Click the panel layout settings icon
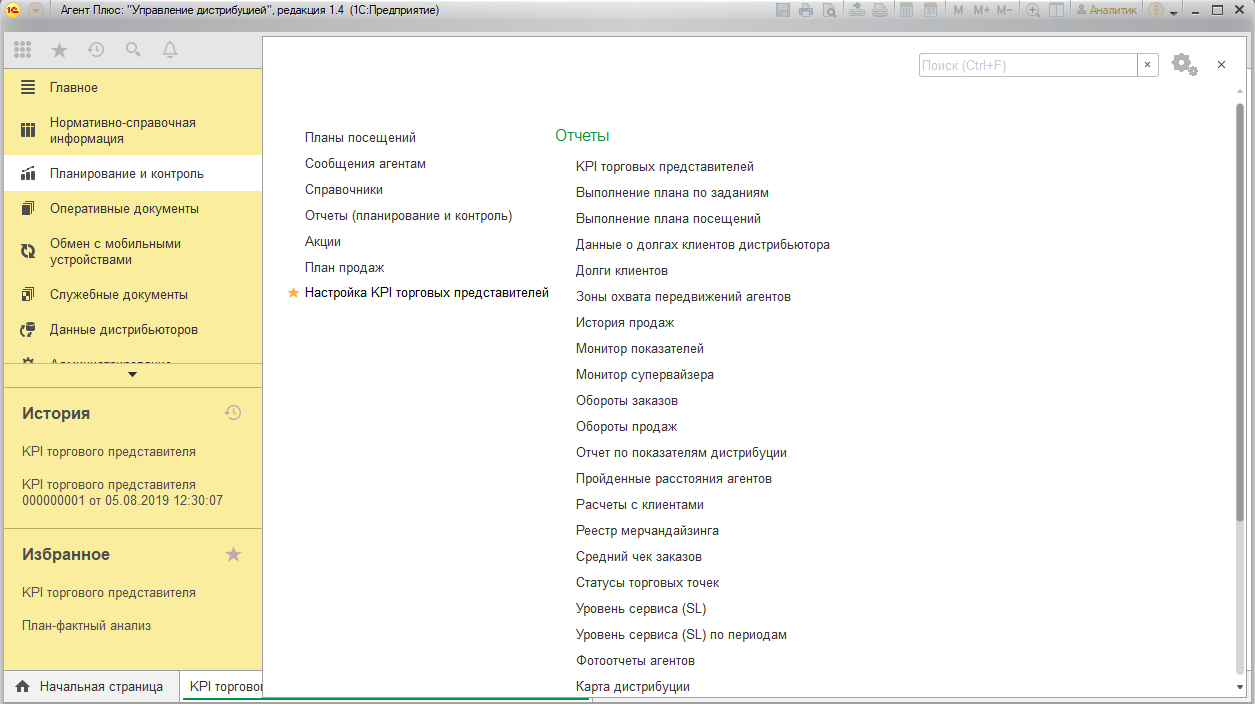Image resolution: width=1255 pixels, height=706 pixels. pos(1056,10)
